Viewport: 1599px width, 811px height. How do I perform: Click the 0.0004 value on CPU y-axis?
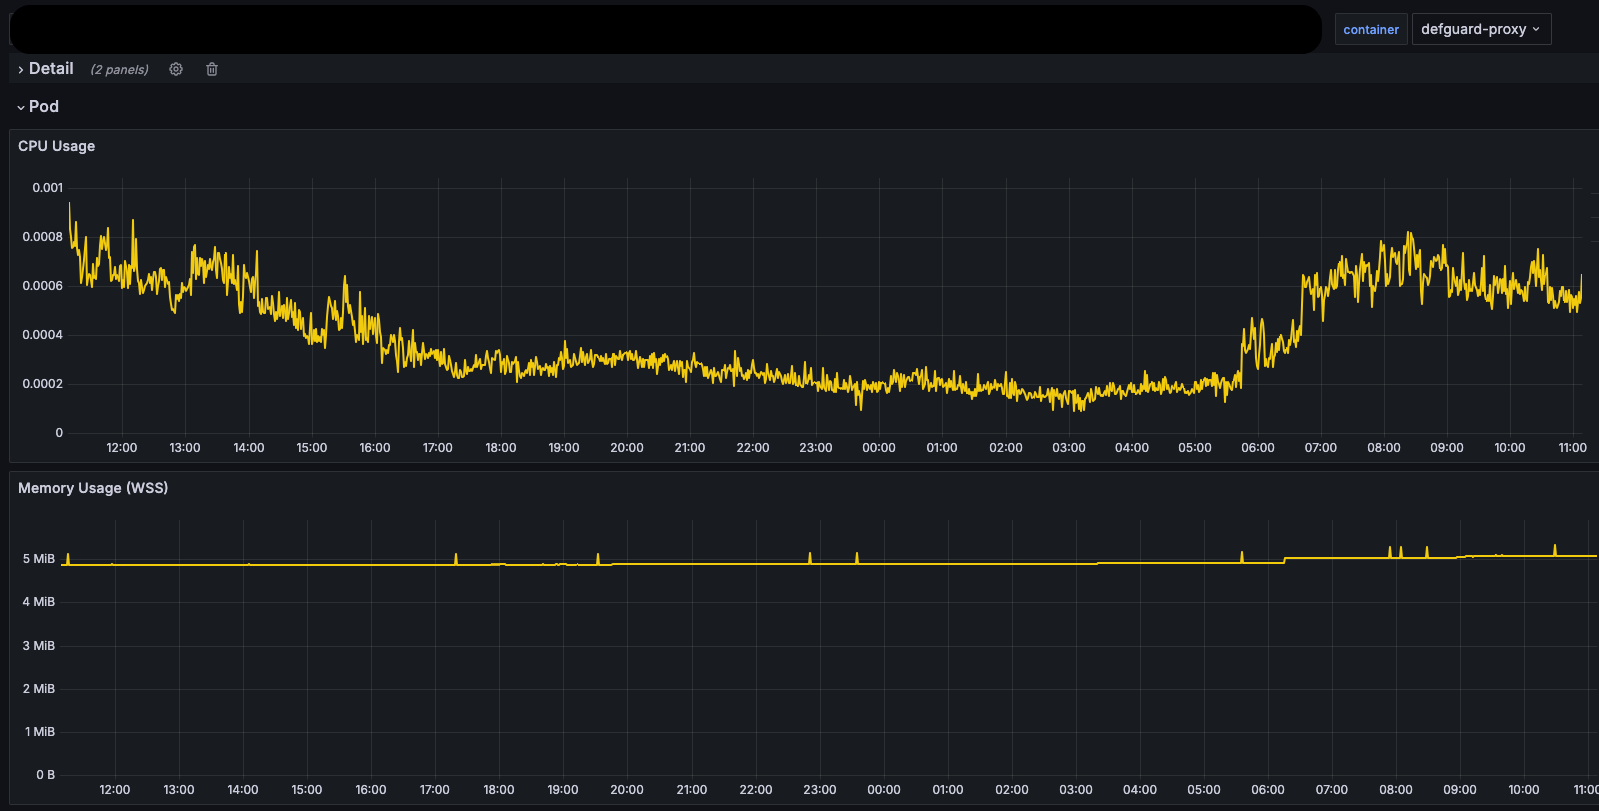point(42,335)
